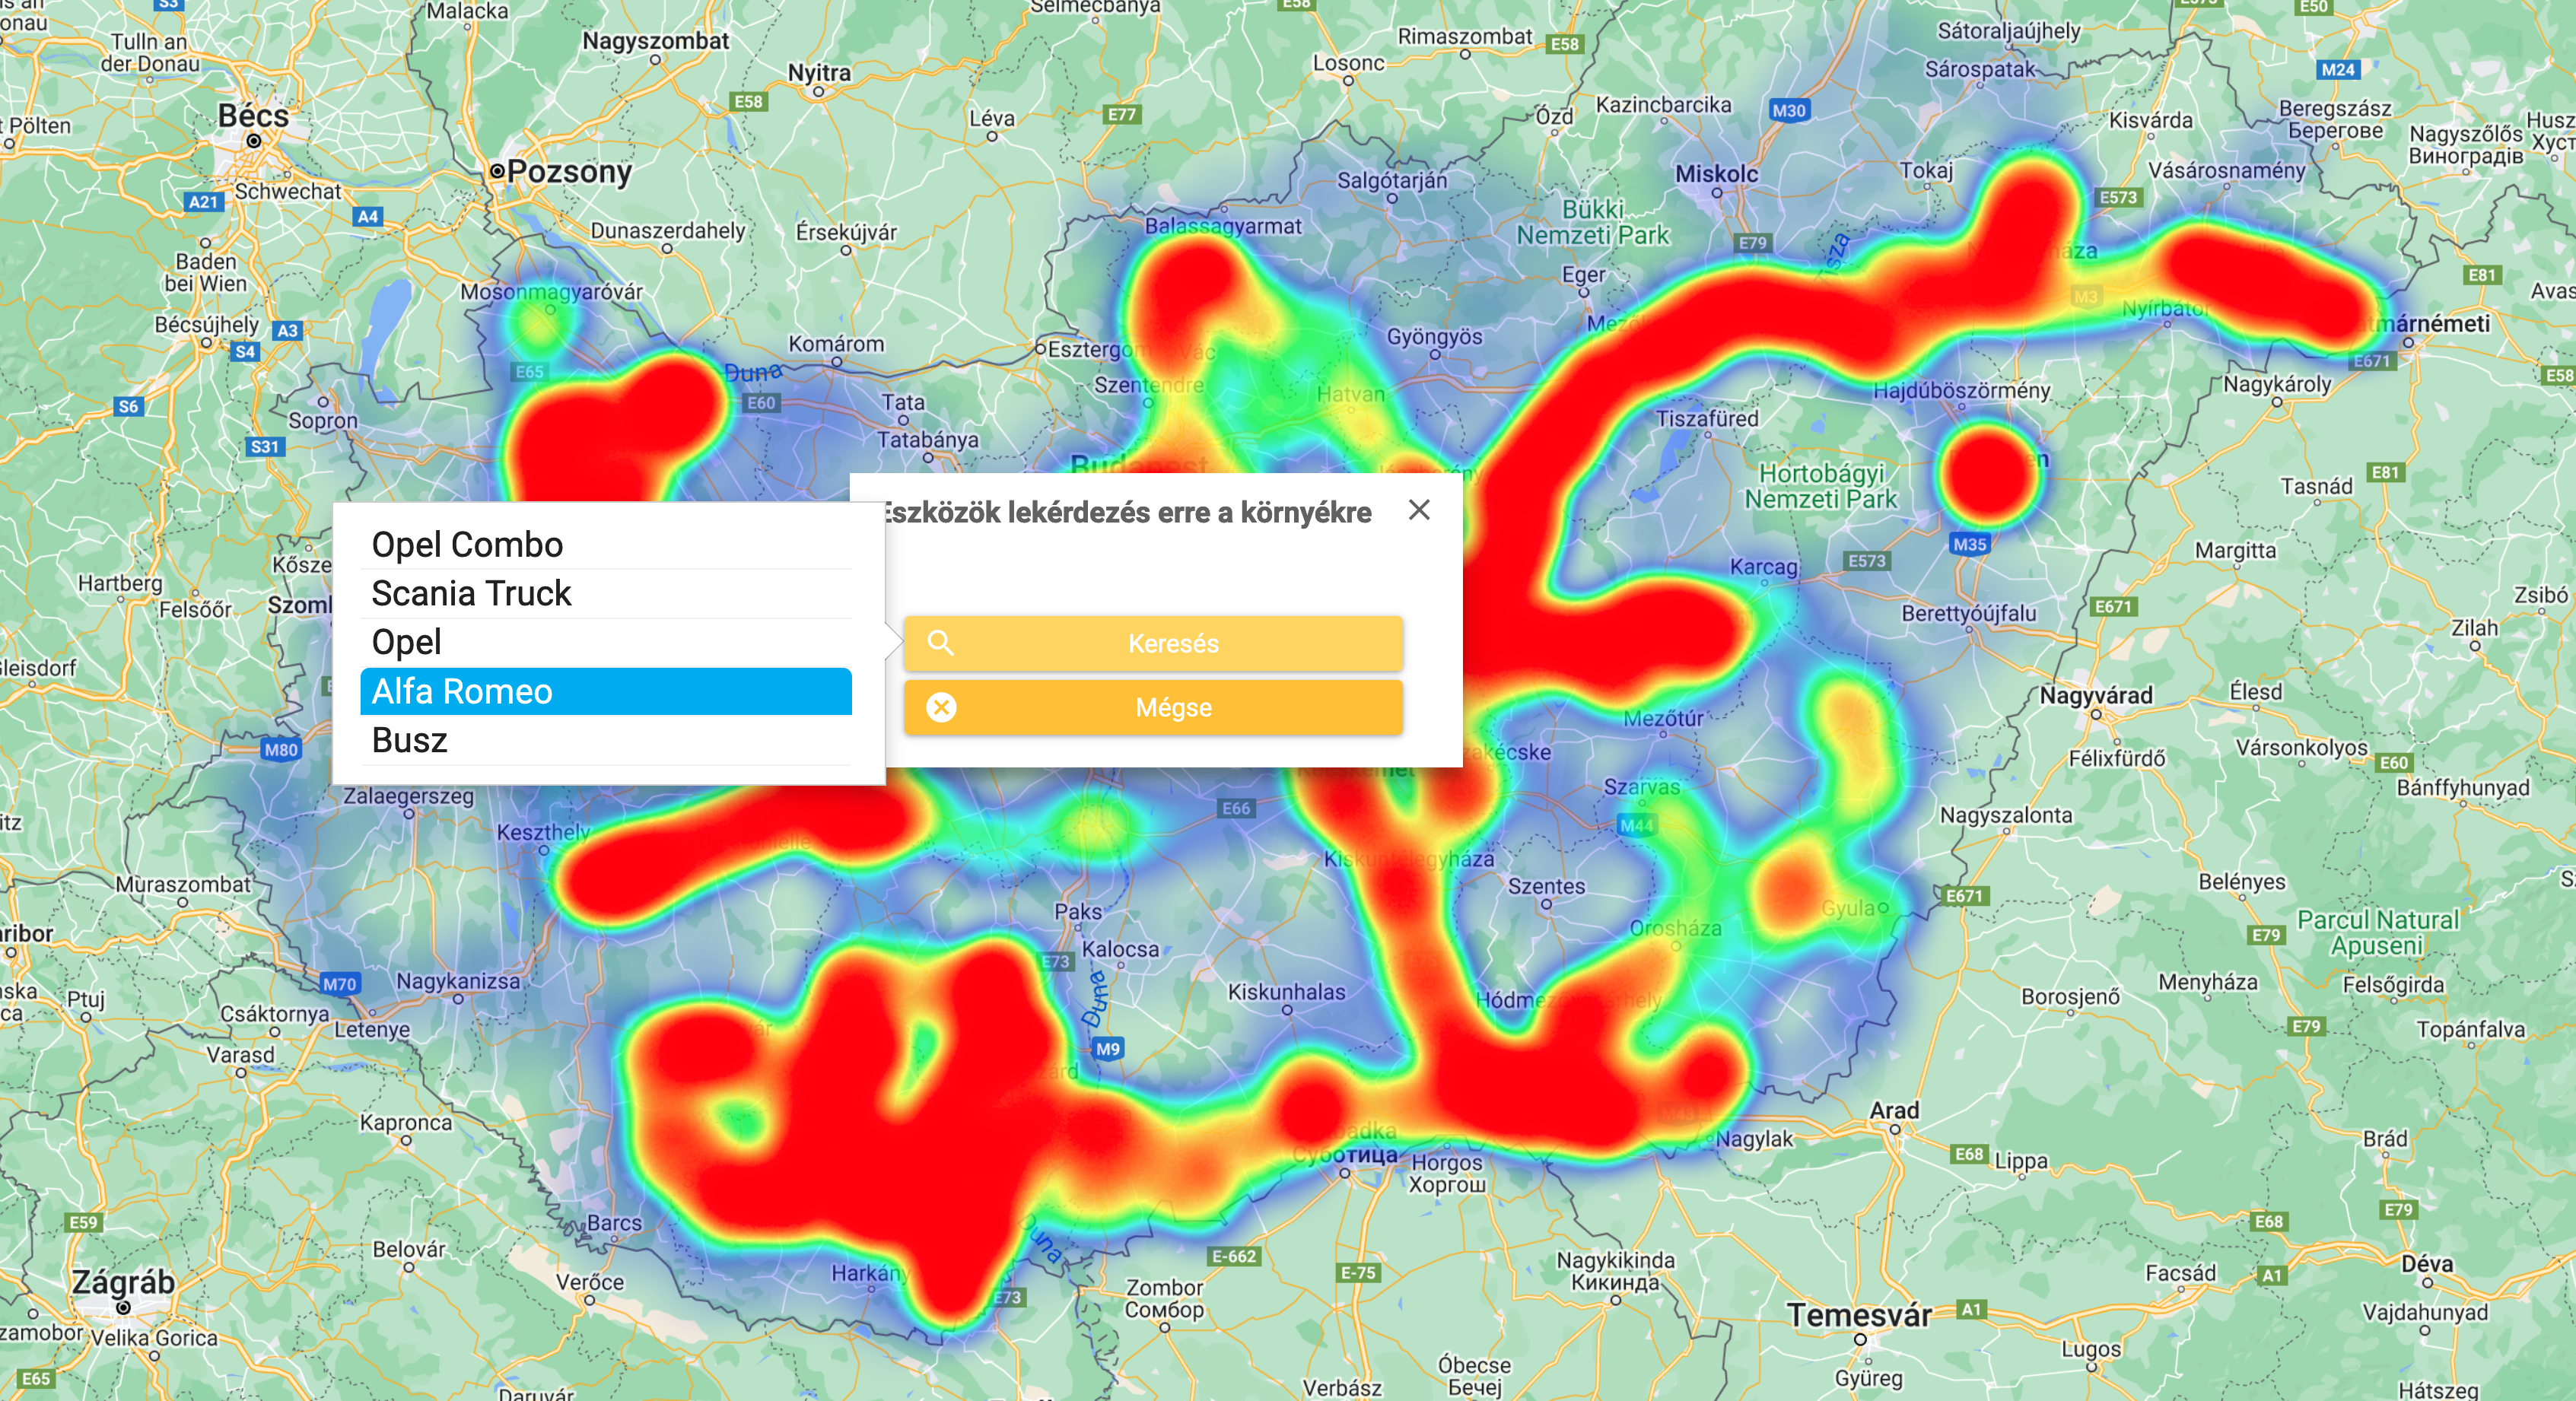Select Opel Combo from the vehicle list
The width and height of the screenshot is (2576, 1401).
pyautogui.click(x=606, y=545)
